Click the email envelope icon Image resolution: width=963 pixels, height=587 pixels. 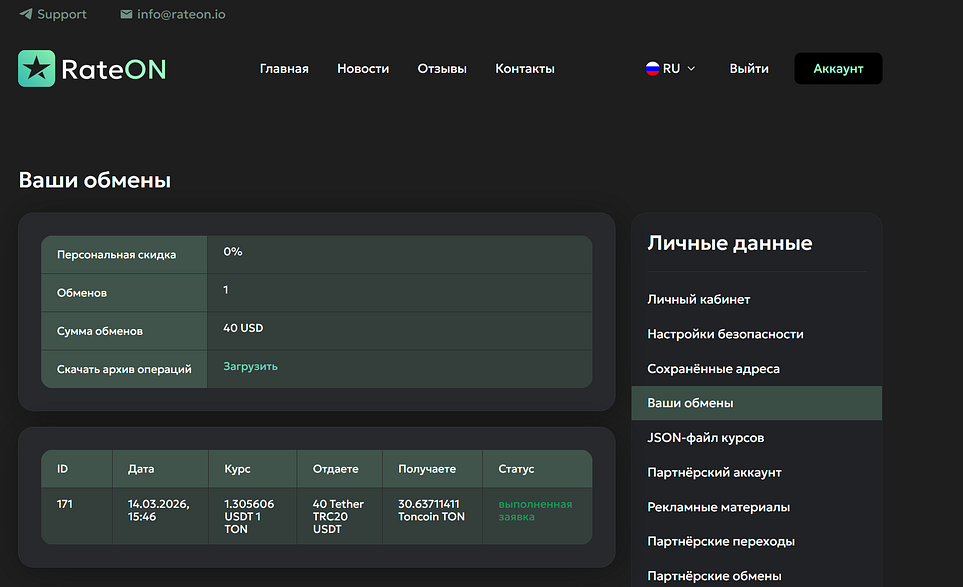click(x=126, y=15)
